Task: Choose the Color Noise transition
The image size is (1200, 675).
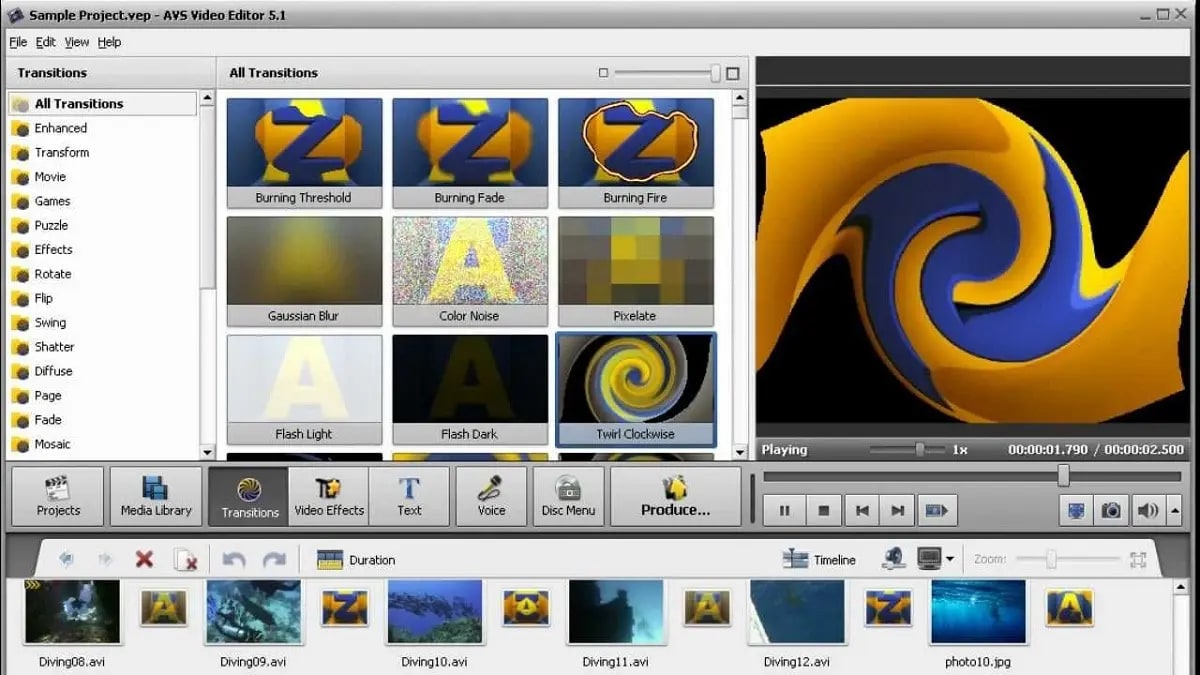Action: tap(470, 271)
